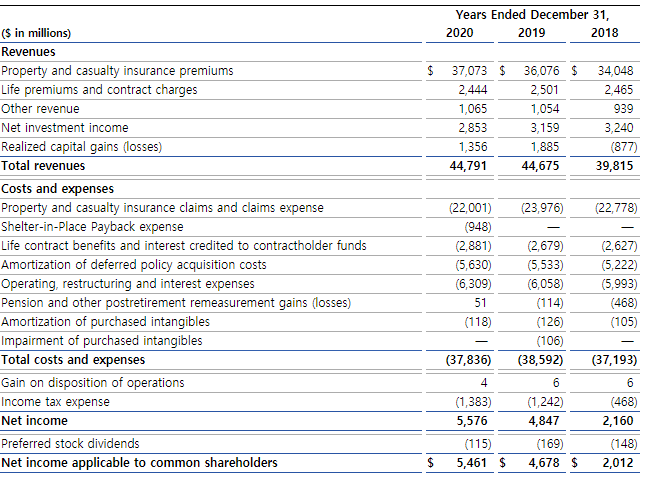Select the 2019 column header
This screenshot has height=481, width=646.
pyautogui.click(x=531, y=33)
